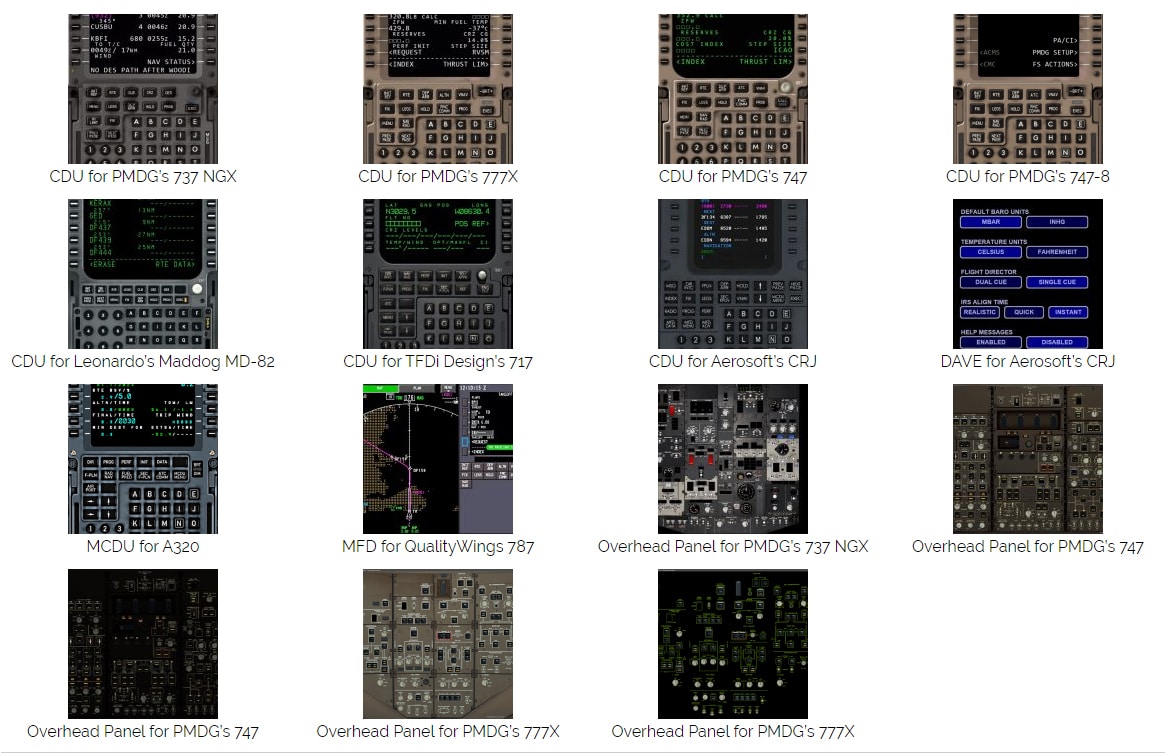Image resolution: width=1165 pixels, height=756 pixels.
Task: Select REALISTIC IRS align time
Action: click(980, 312)
